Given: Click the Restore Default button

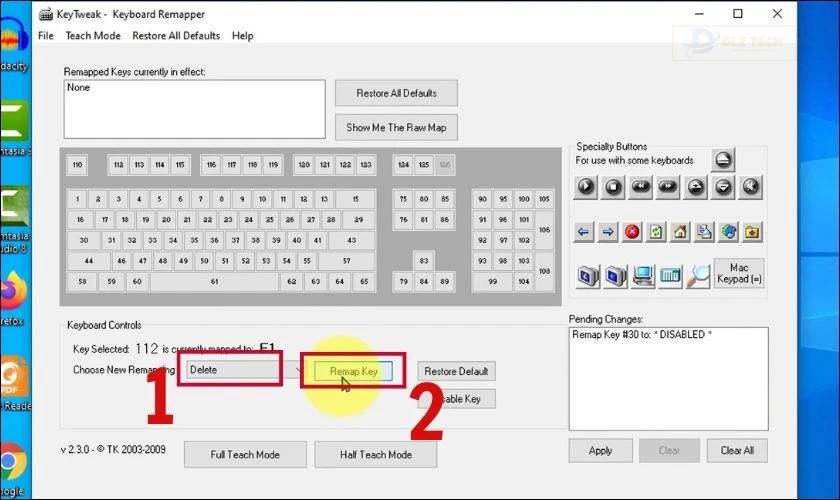Looking at the screenshot, I should [x=456, y=371].
